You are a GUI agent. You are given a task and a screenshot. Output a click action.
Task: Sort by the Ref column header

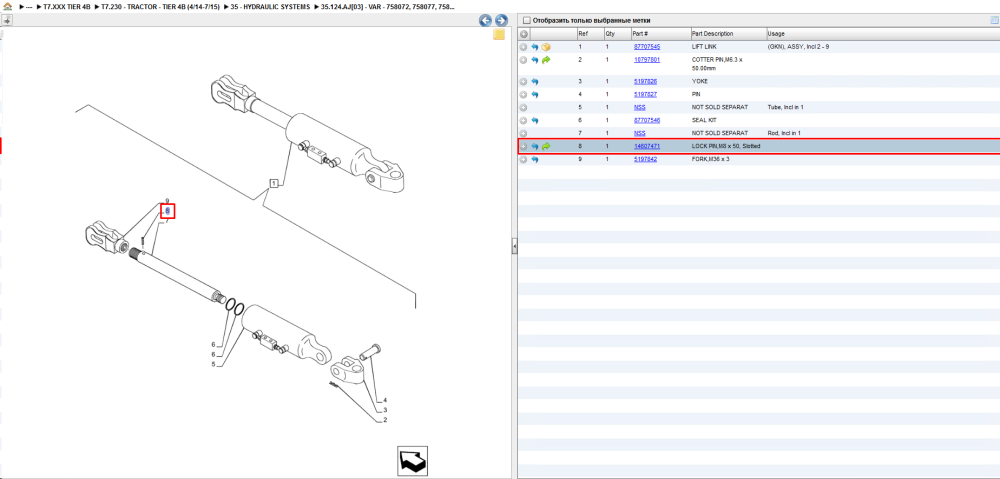click(589, 34)
